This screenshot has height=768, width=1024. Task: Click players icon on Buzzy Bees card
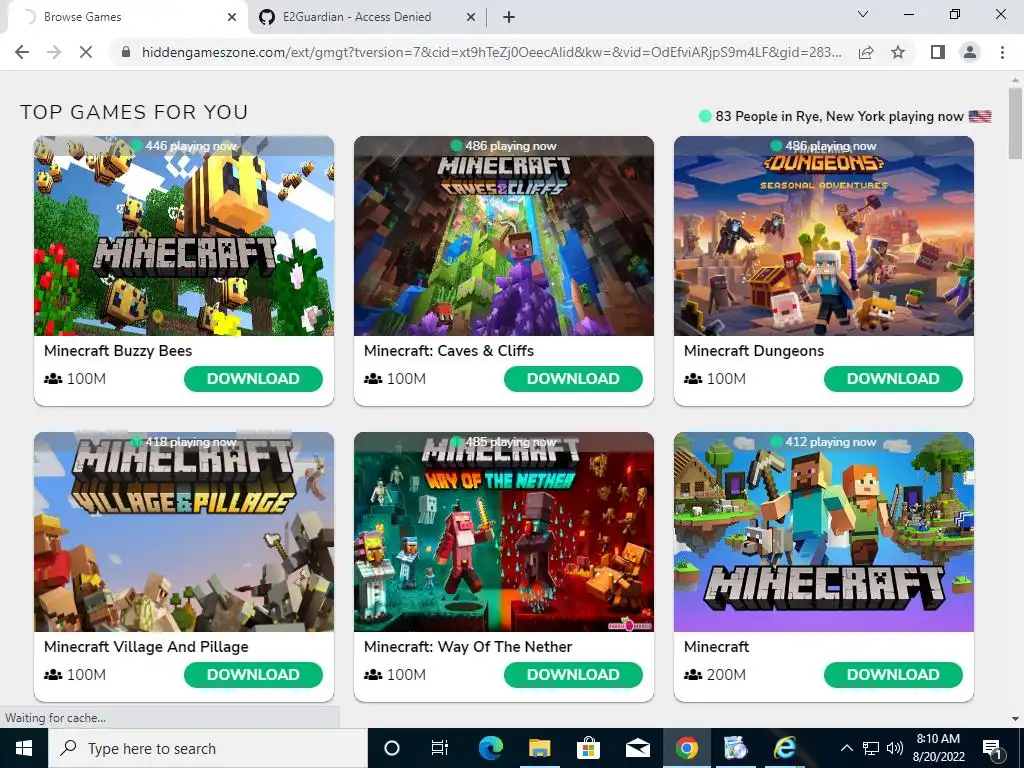coord(53,379)
